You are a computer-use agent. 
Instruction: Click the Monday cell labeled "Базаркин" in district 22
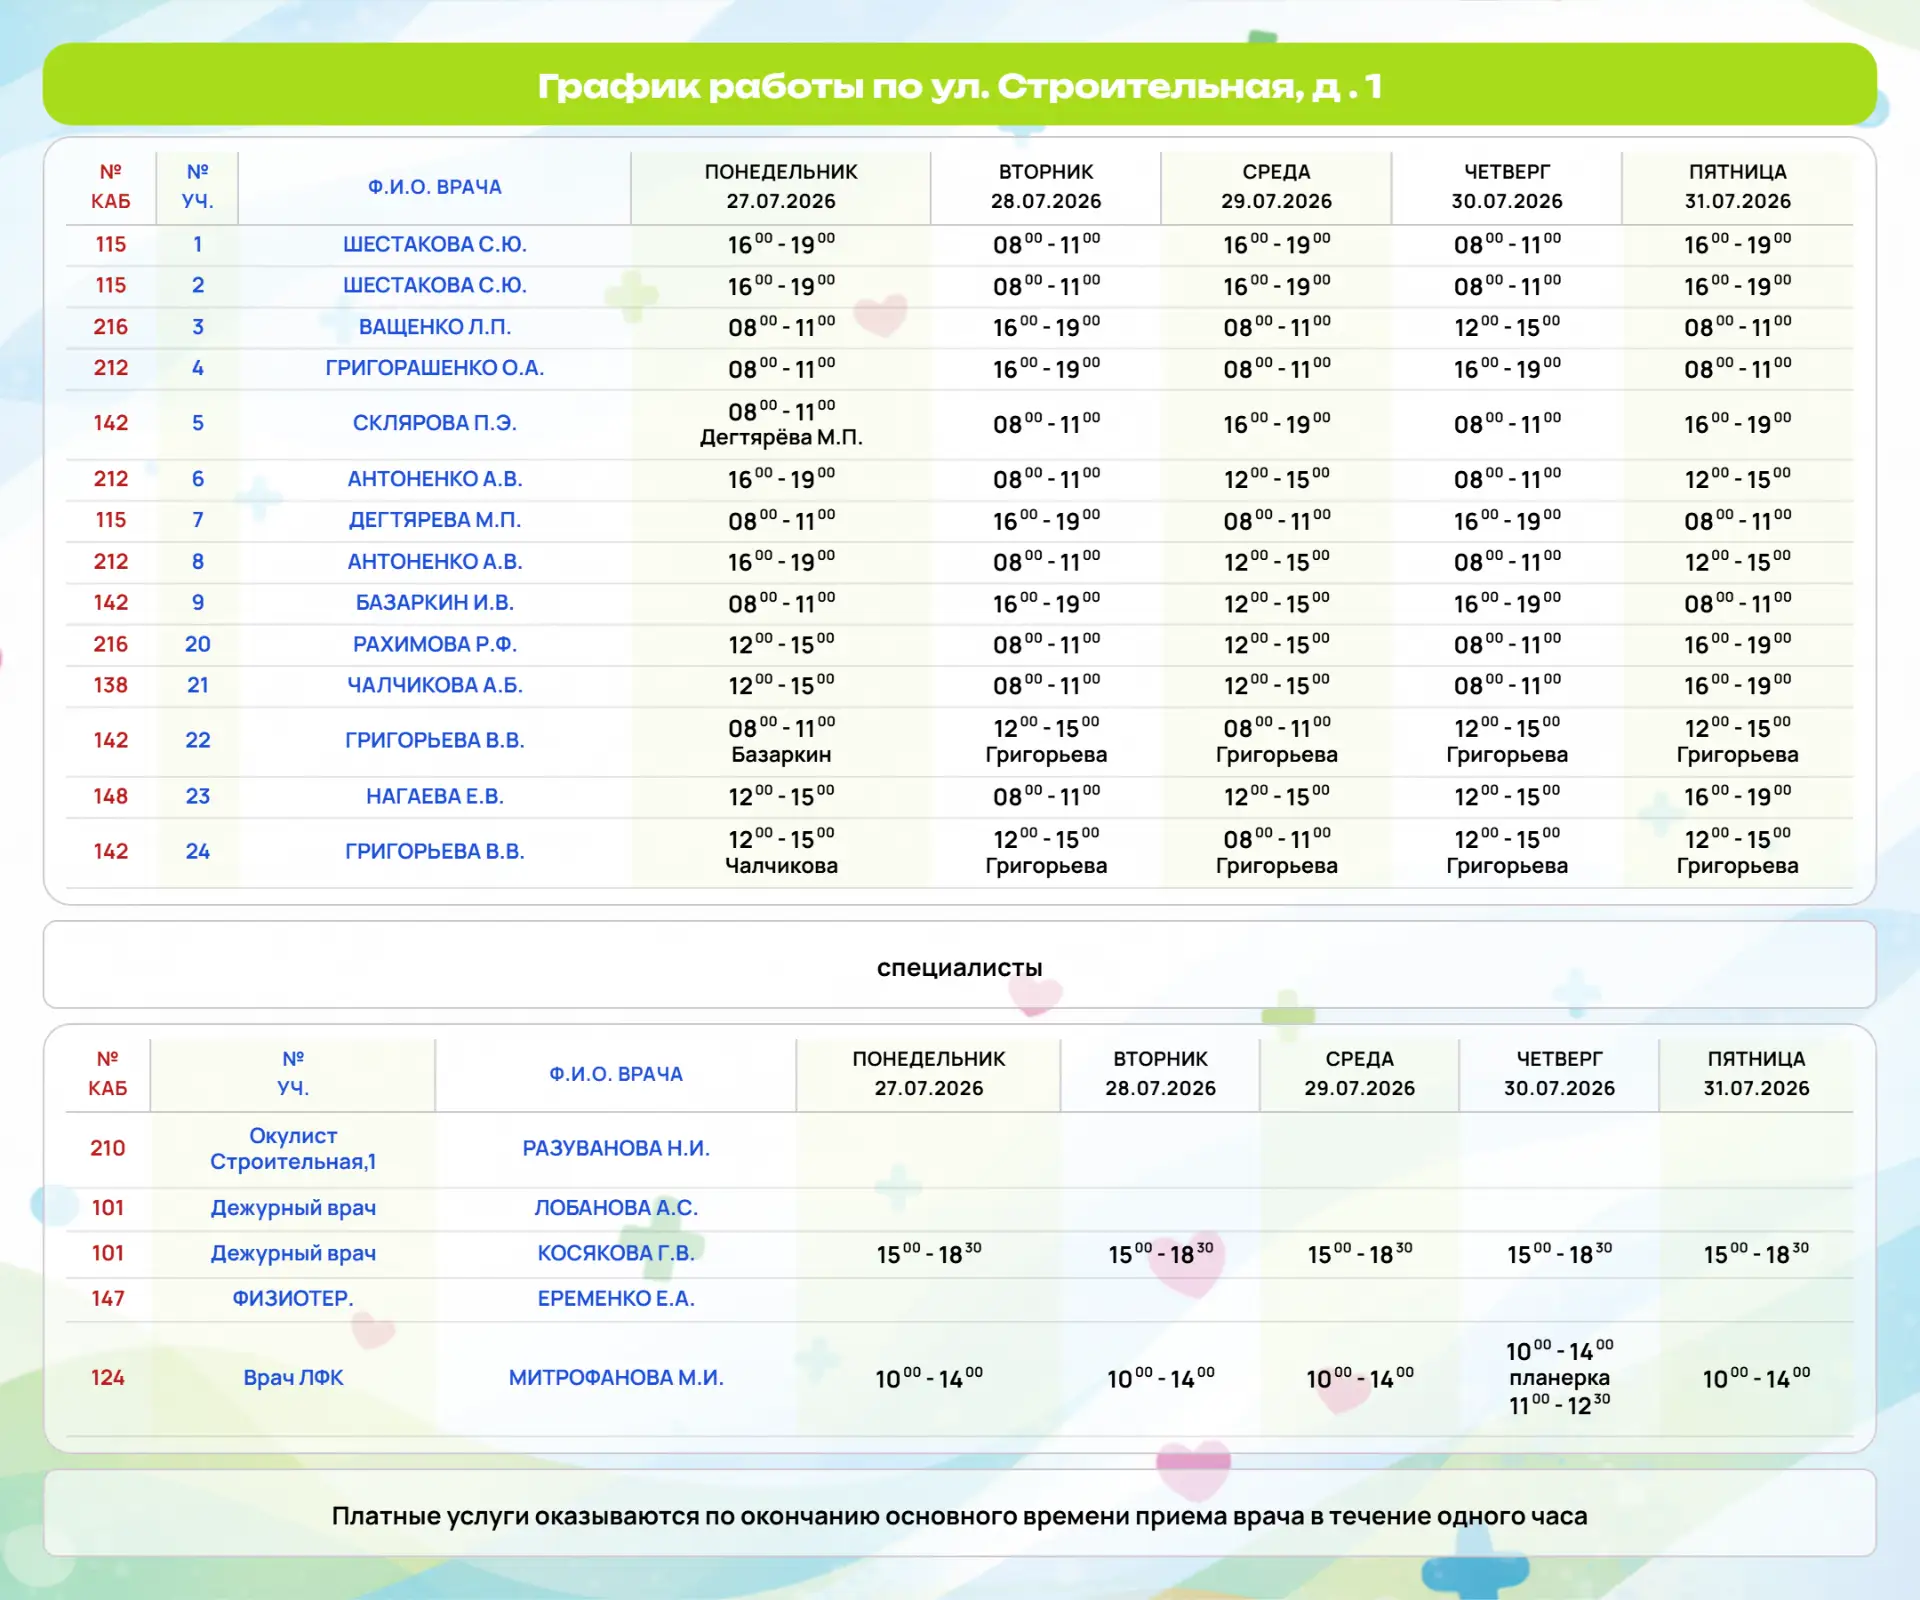[781, 740]
